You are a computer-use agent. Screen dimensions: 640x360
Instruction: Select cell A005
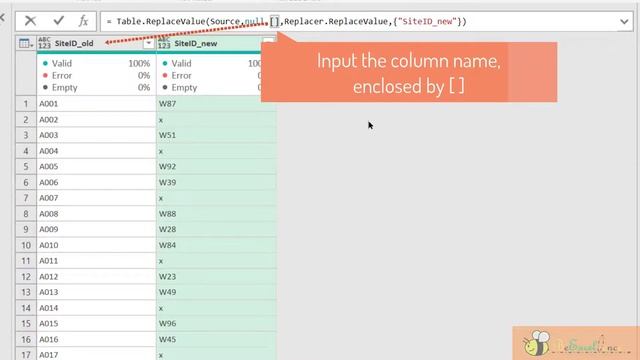coord(96,167)
